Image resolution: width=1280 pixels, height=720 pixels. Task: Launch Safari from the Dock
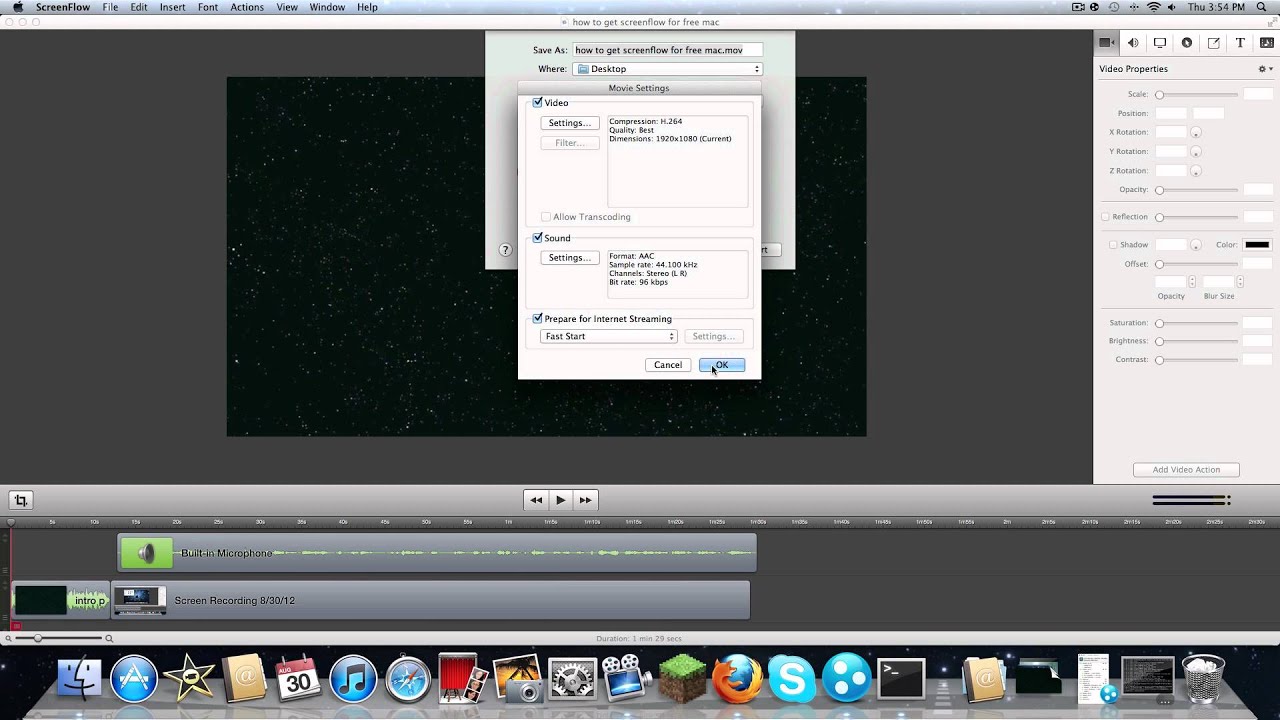(408, 680)
